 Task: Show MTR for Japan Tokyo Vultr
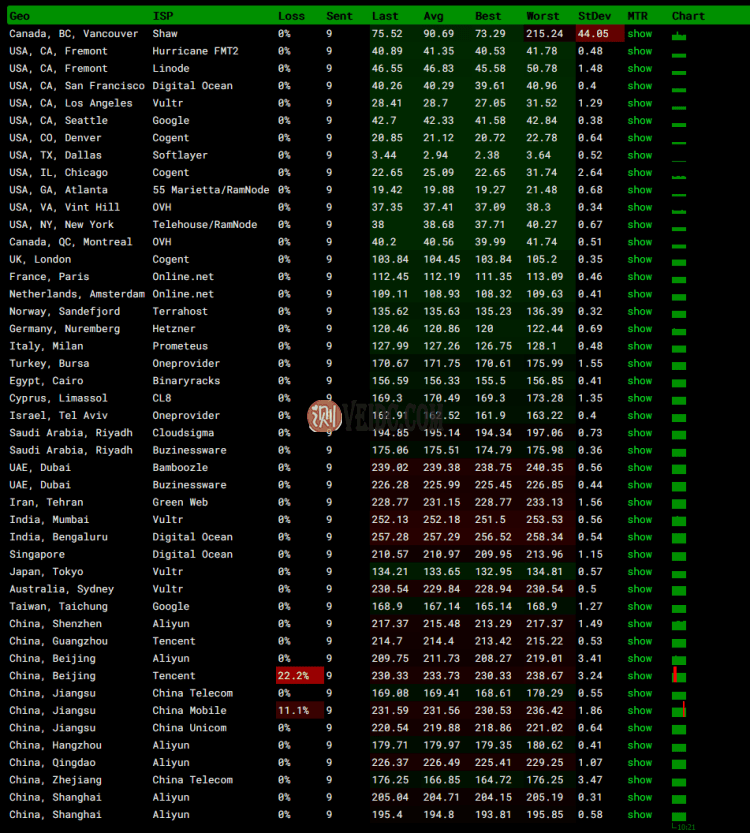pos(640,572)
